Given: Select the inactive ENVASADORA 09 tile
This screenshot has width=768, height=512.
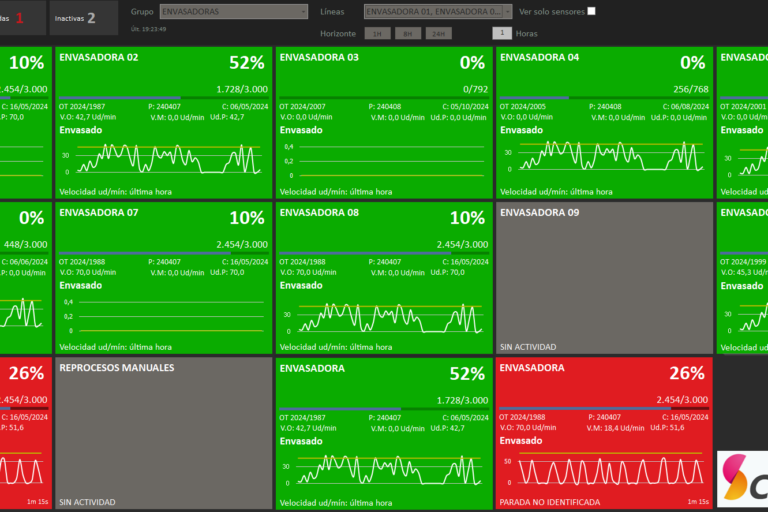Looking at the screenshot, I should click(605, 277).
